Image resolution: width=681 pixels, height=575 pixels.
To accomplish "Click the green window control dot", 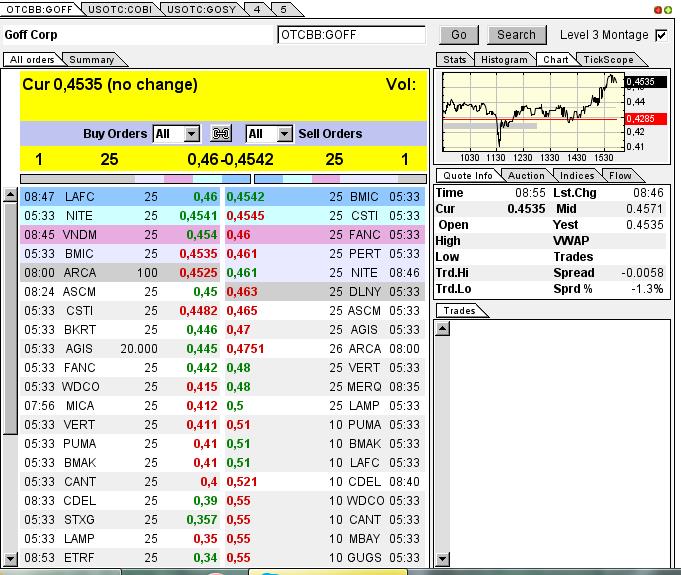I will pos(668,10).
